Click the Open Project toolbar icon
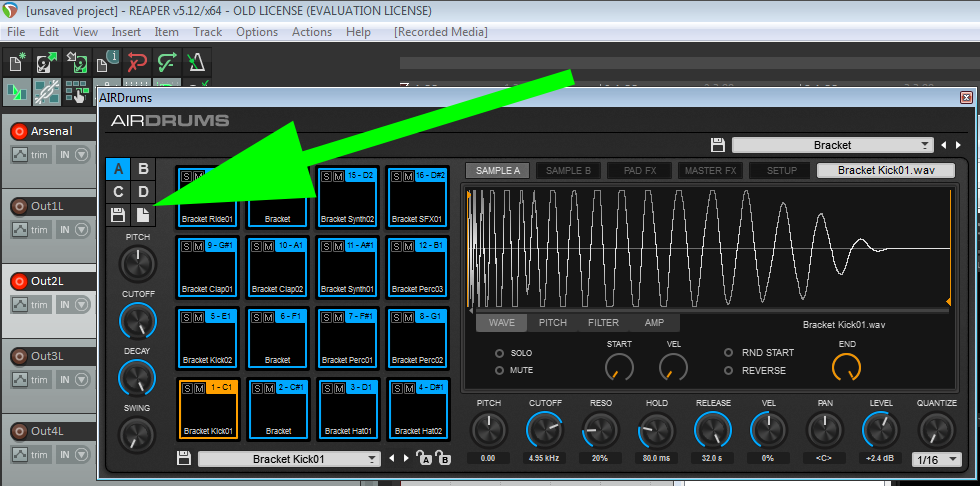Image resolution: width=980 pixels, height=486 pixels. [x=47, y=64]
